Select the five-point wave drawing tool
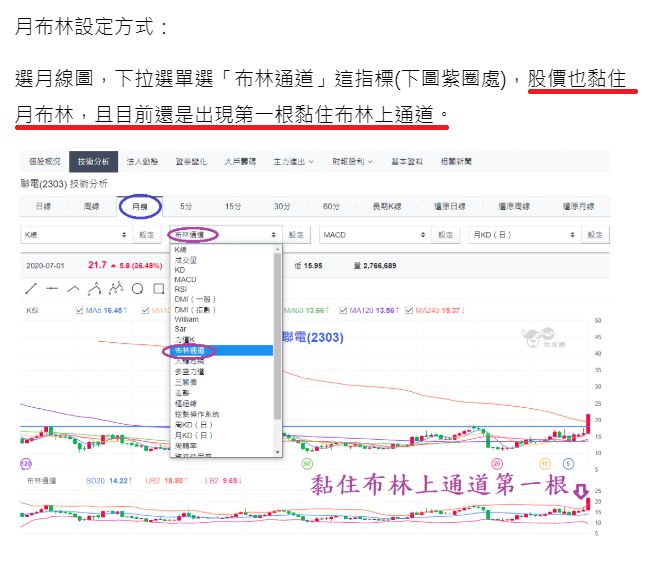657x567 pixels. pos(116,288)
